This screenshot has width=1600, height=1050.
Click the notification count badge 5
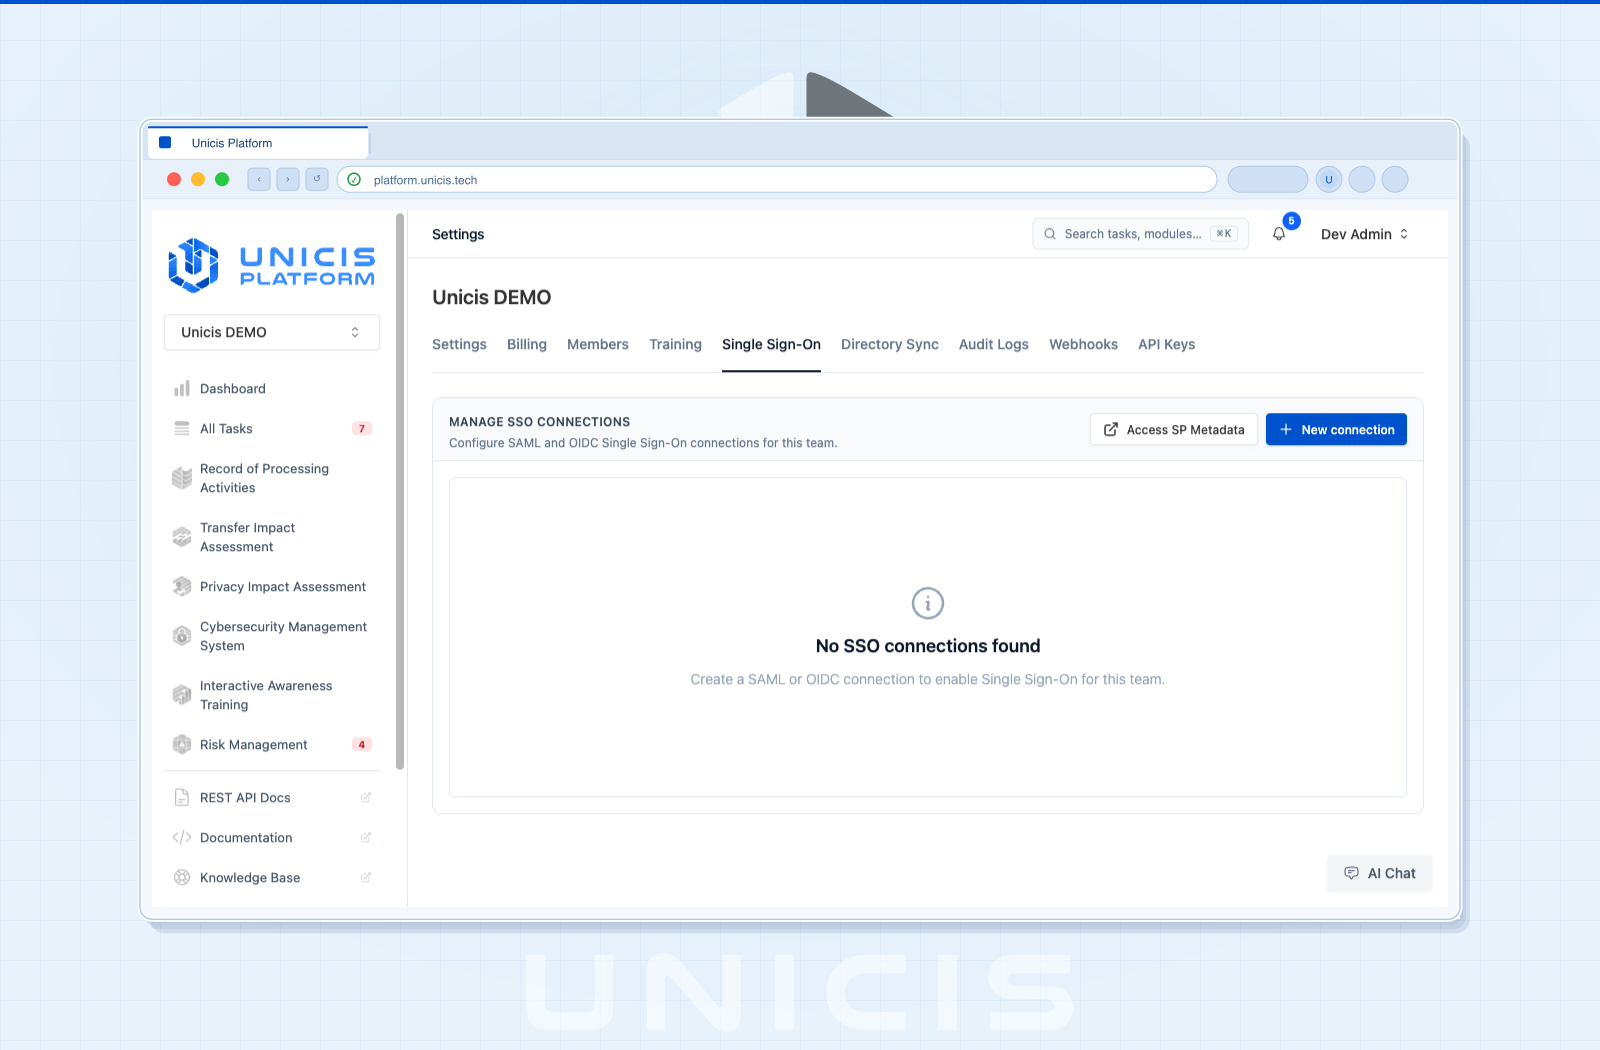click(1292, 221)
